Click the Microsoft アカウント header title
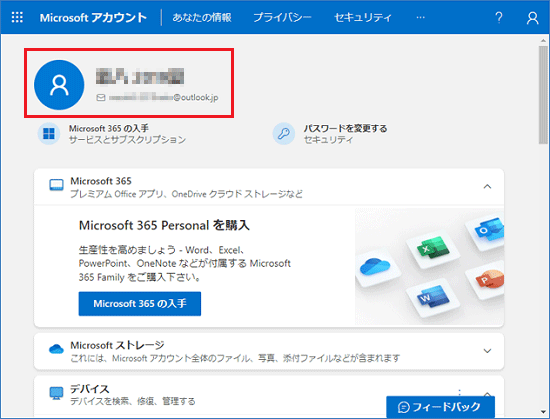Image resolution: width=550 pixels, height=419 pixels. (93, 18)
